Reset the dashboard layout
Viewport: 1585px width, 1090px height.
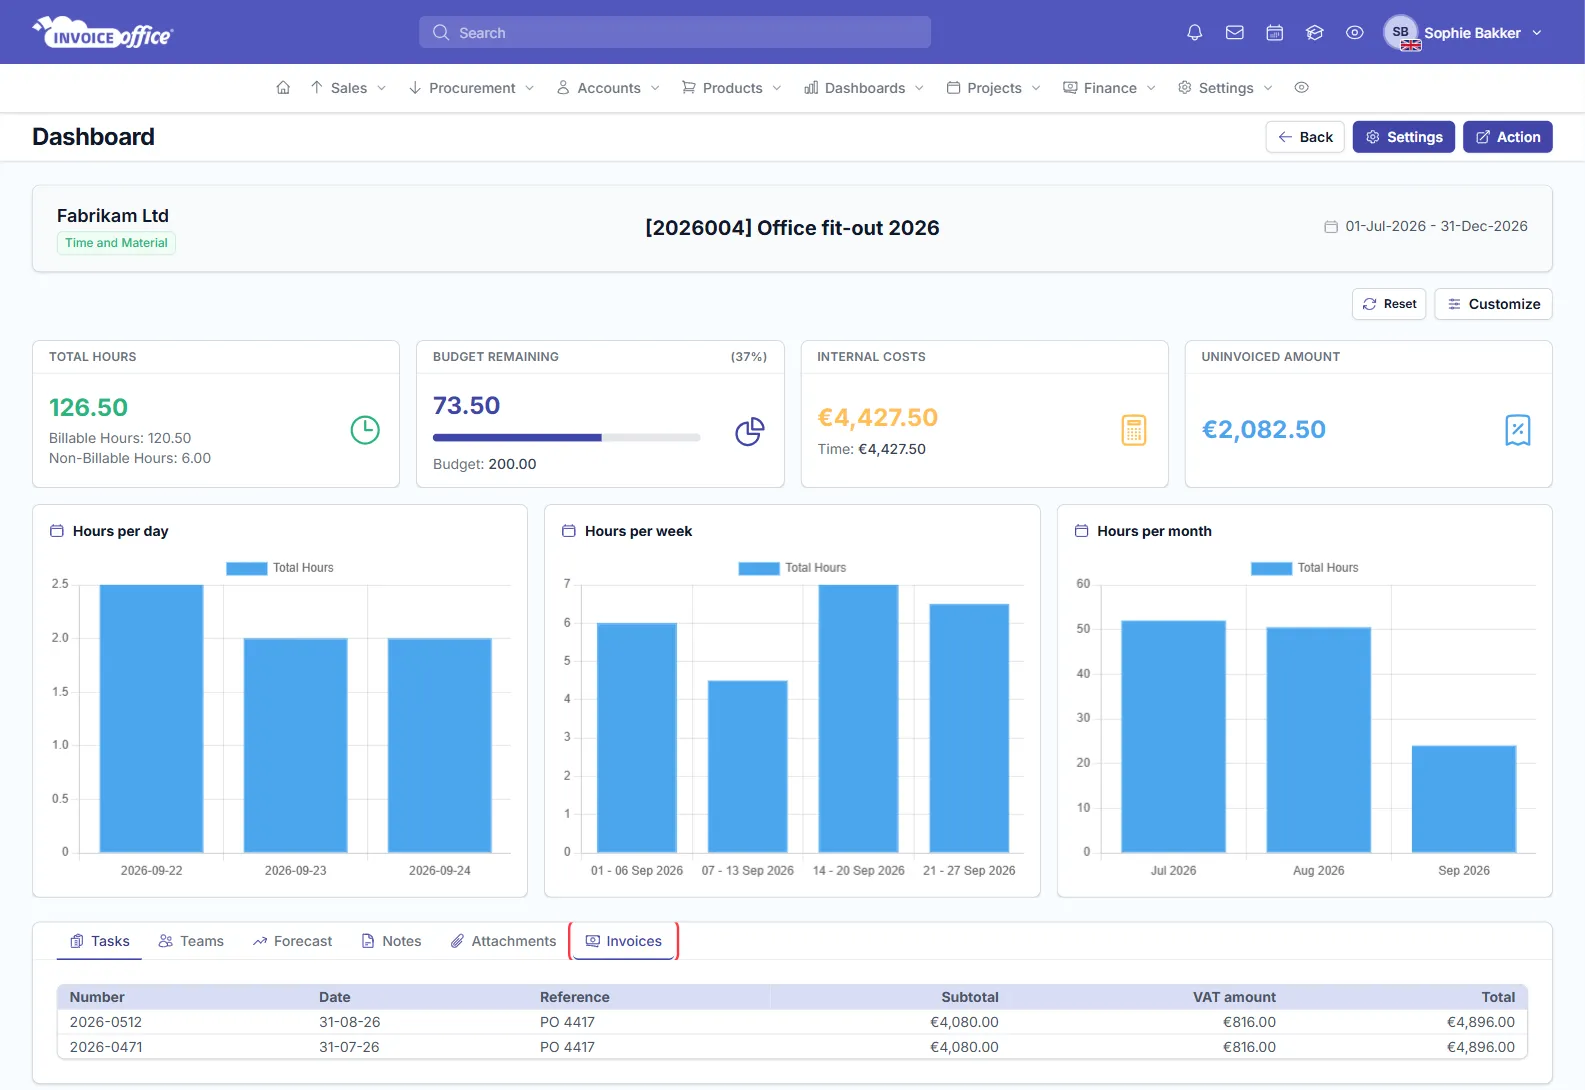click(x=1389, y=304)
